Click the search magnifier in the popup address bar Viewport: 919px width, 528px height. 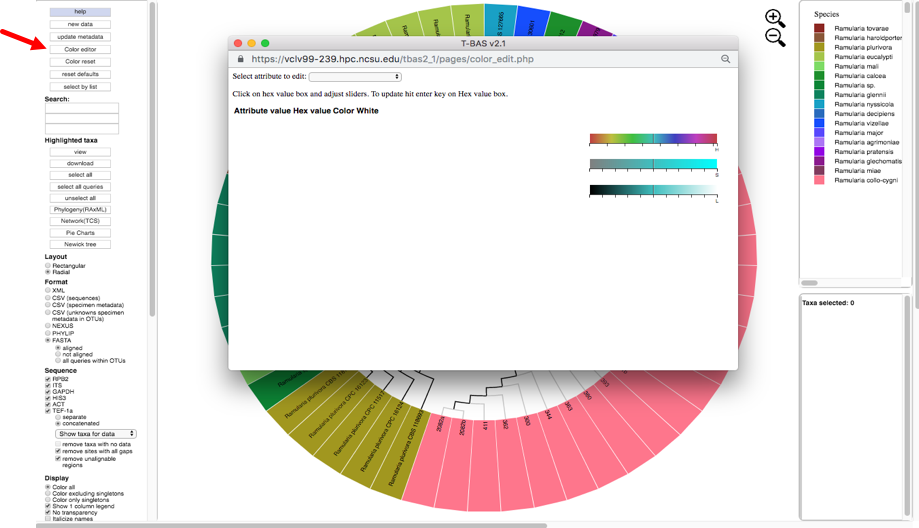click(x=726, y=59)
